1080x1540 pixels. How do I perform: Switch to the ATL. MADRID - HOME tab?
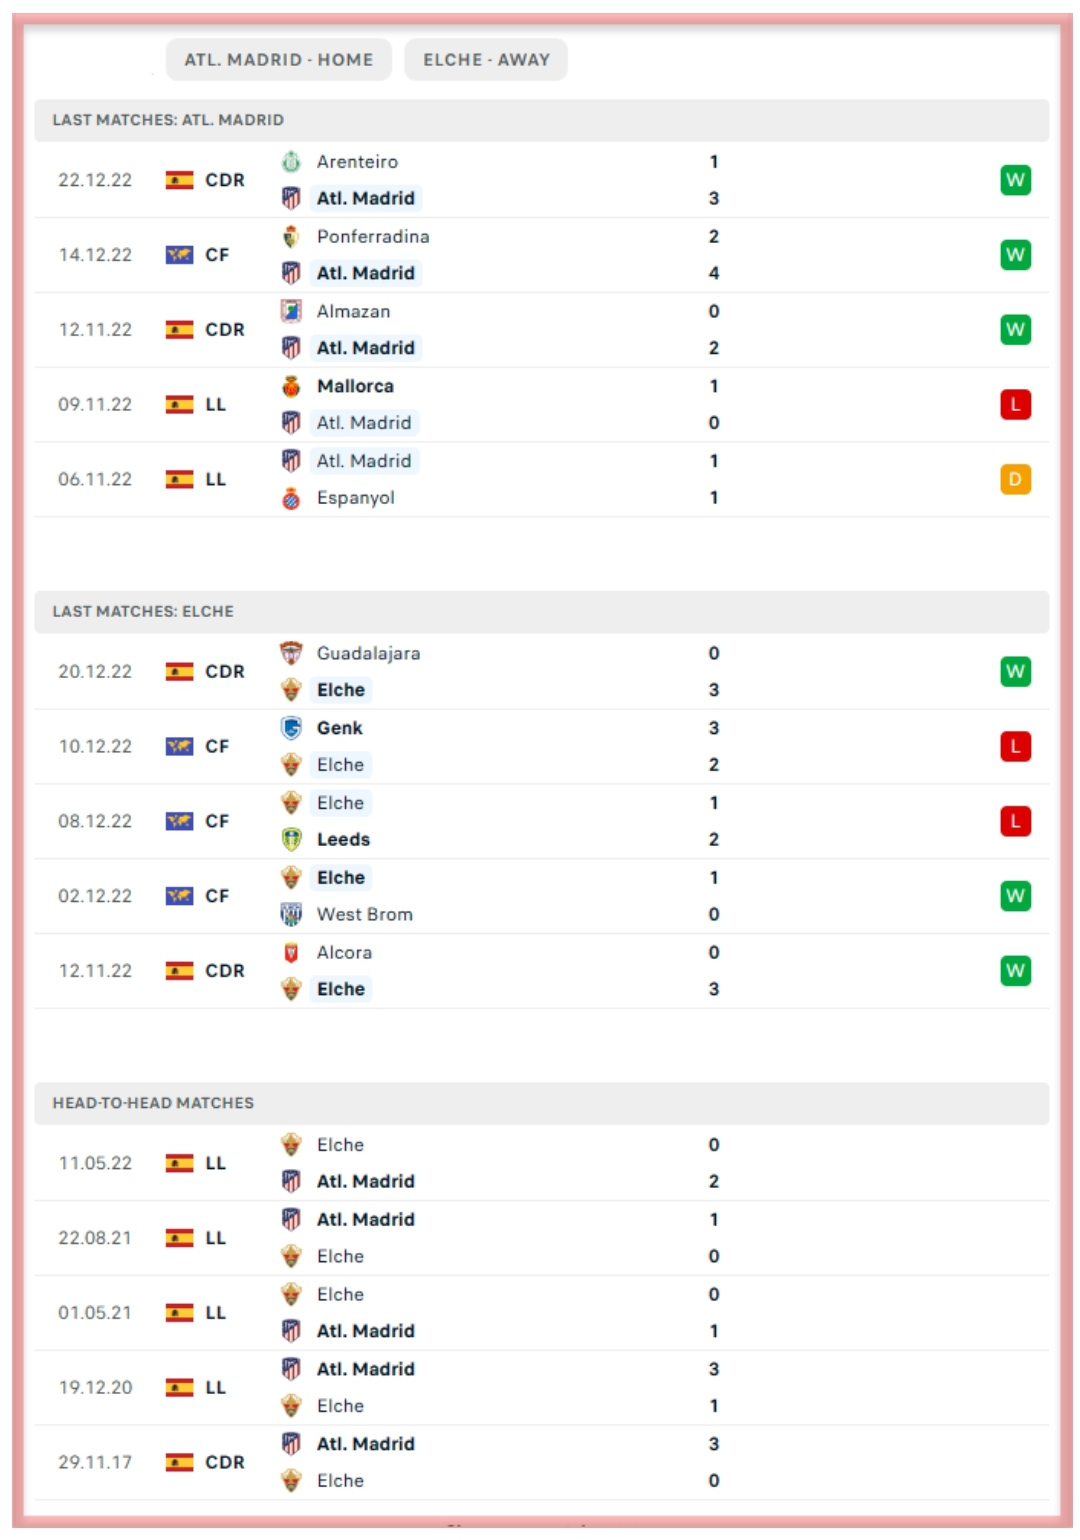click(x=278, y=60)
